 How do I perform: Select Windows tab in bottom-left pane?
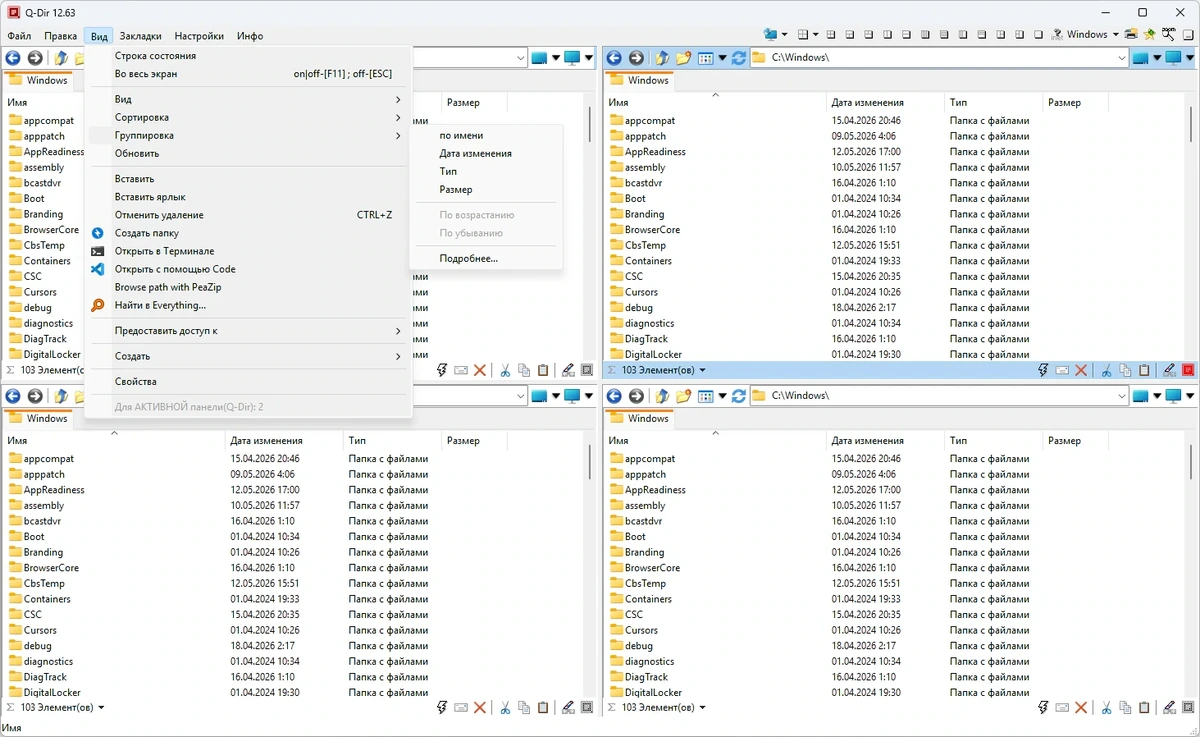[37, 419]
